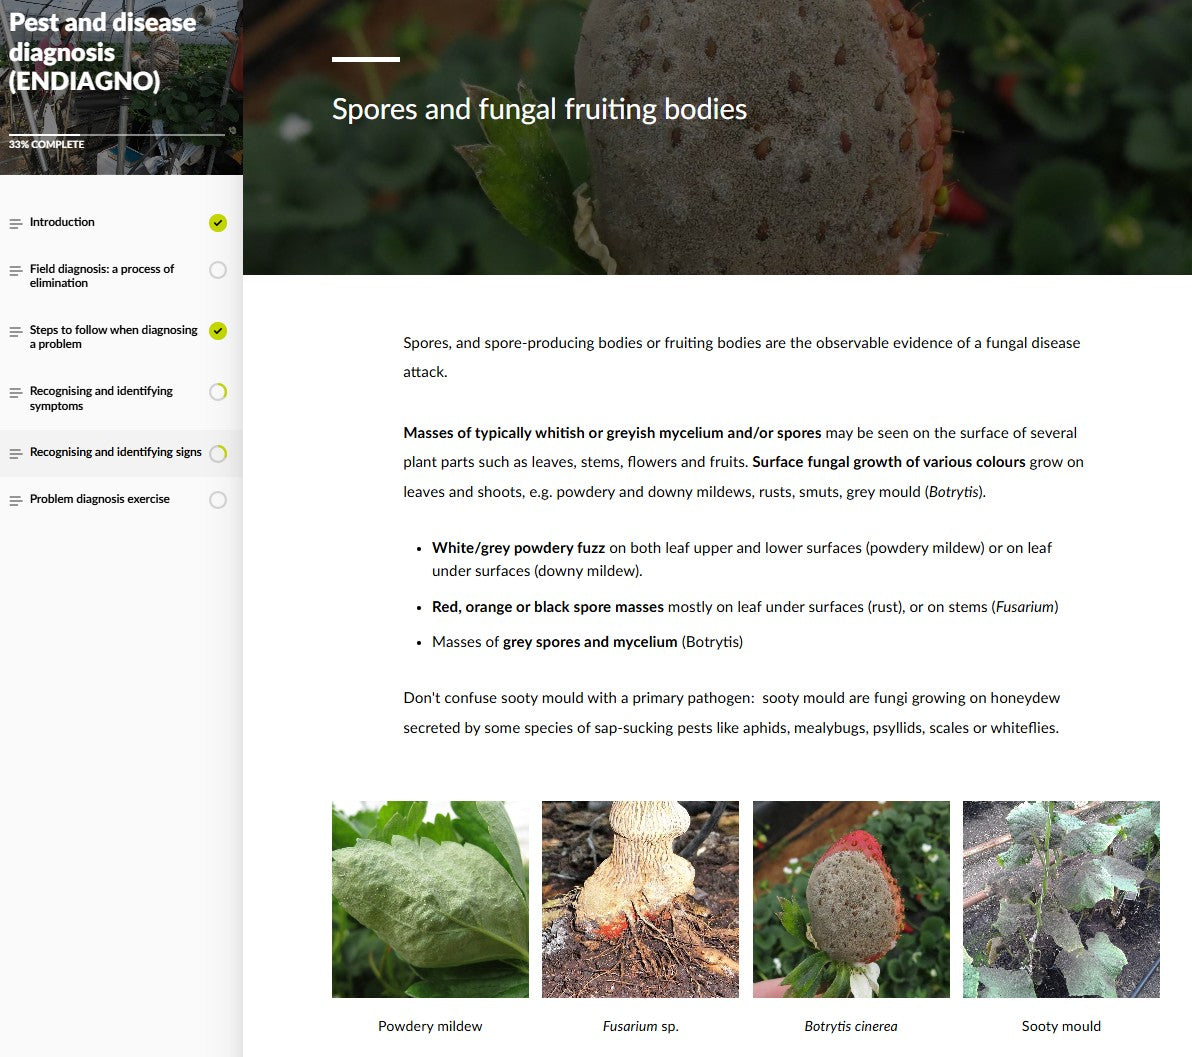Viewport: 1192px width, 1057px height.
Task: Click the Sooty mould image
Action: pos(1061,899)
